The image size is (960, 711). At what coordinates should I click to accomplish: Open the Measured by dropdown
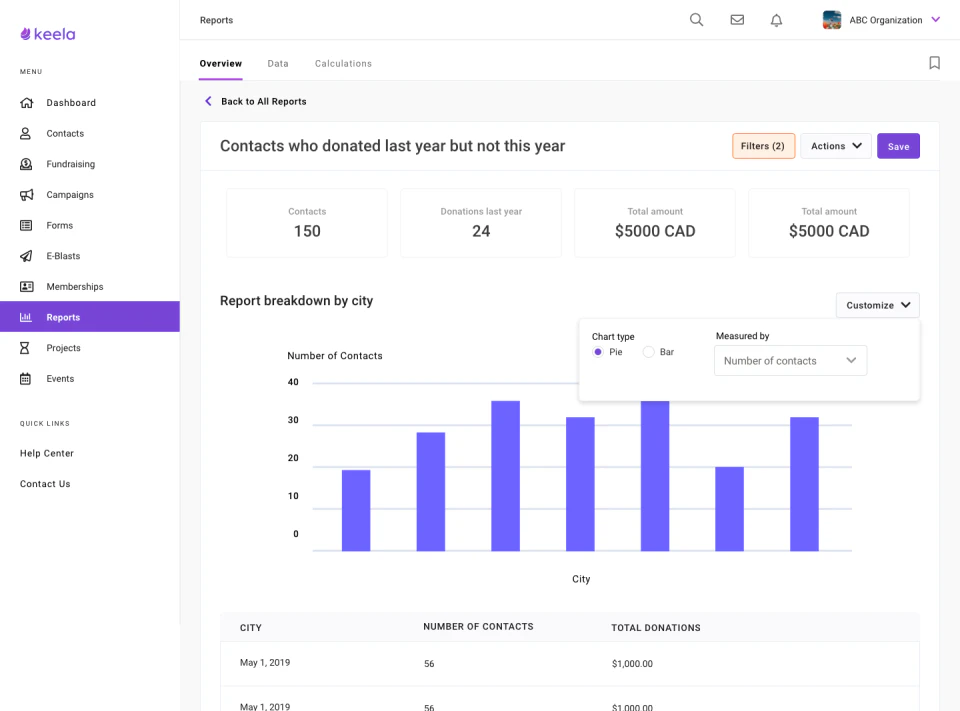790,361
